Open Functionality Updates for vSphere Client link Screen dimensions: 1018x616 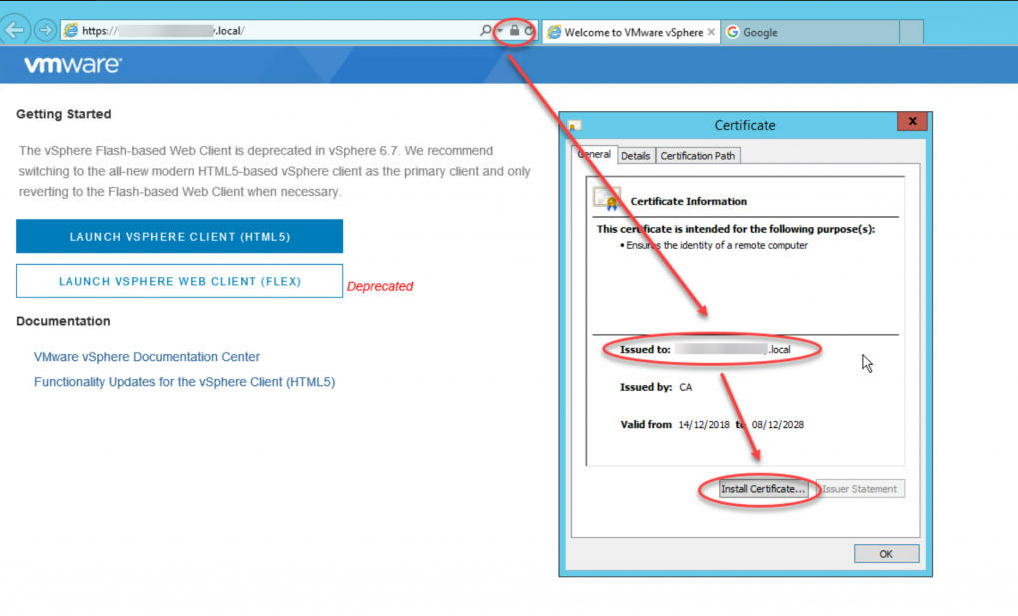[184, 382]
